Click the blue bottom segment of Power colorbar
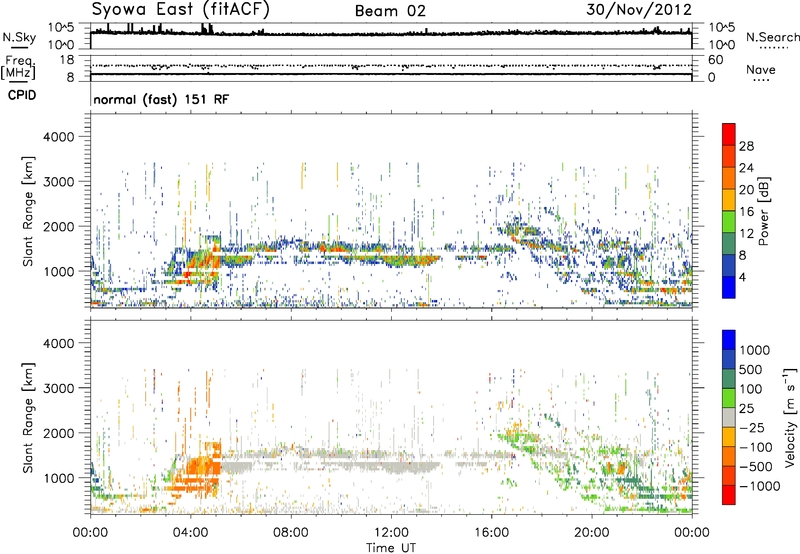800x554 pixels. click(x=729, y=287)
